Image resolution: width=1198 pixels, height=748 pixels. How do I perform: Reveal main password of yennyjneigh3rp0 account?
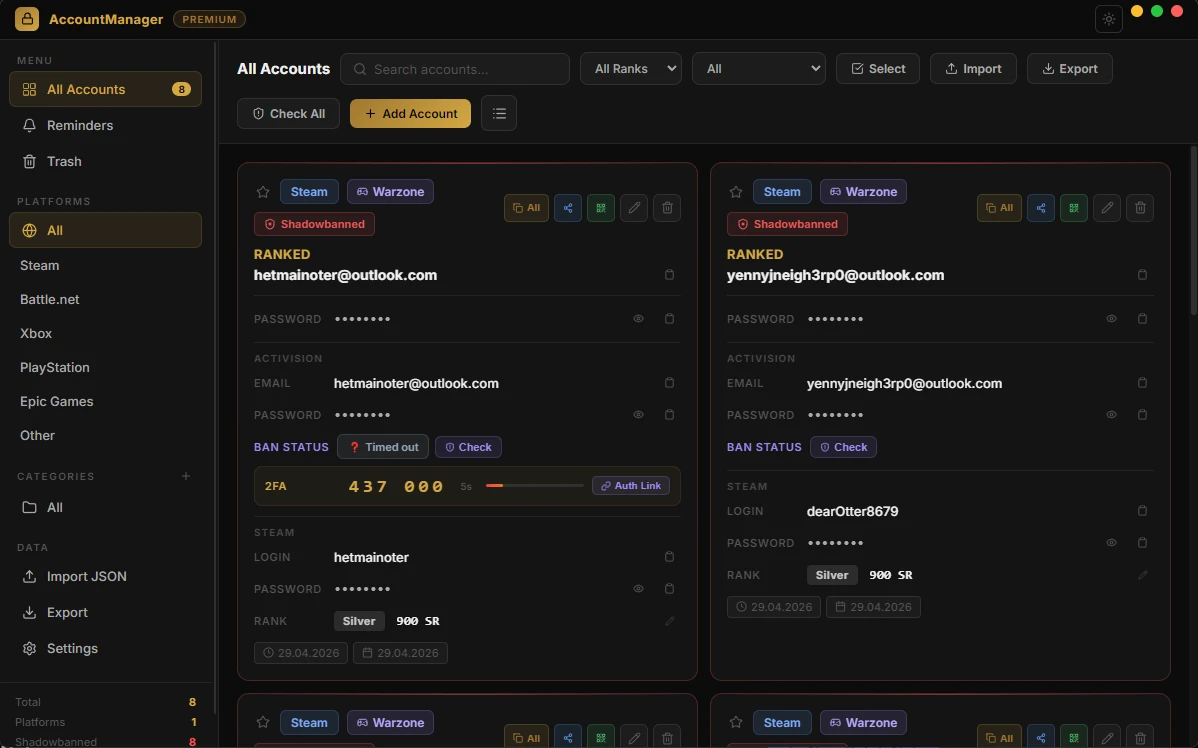point(1111,319)
